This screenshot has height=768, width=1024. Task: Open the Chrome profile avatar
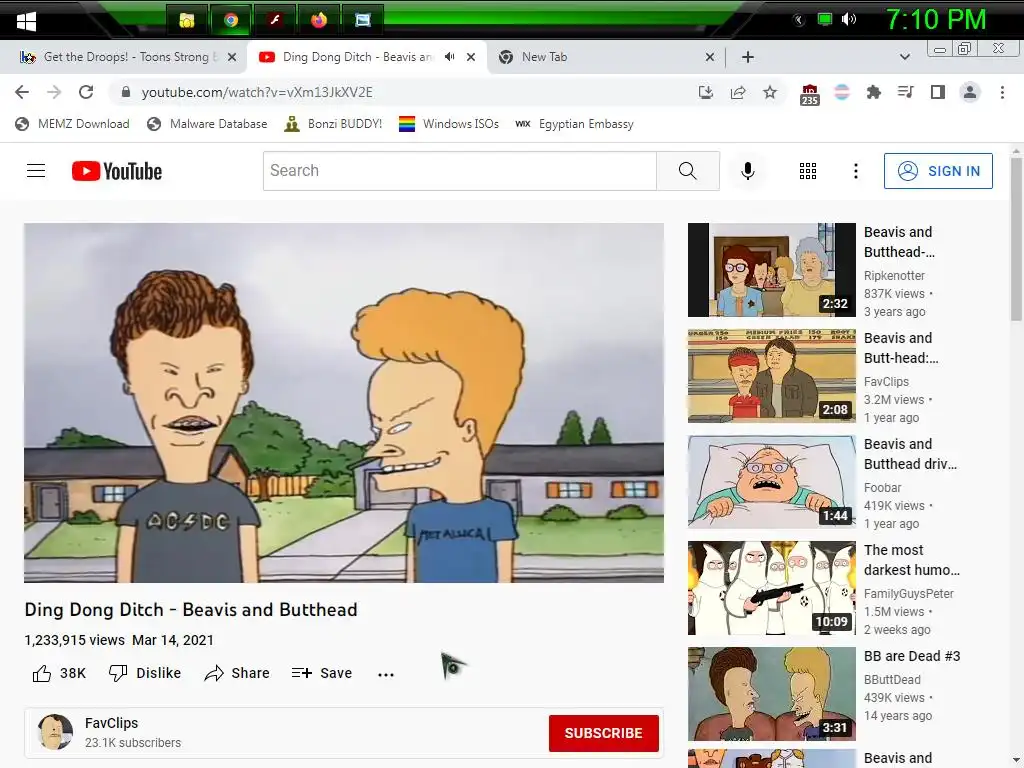coord(970,92)
